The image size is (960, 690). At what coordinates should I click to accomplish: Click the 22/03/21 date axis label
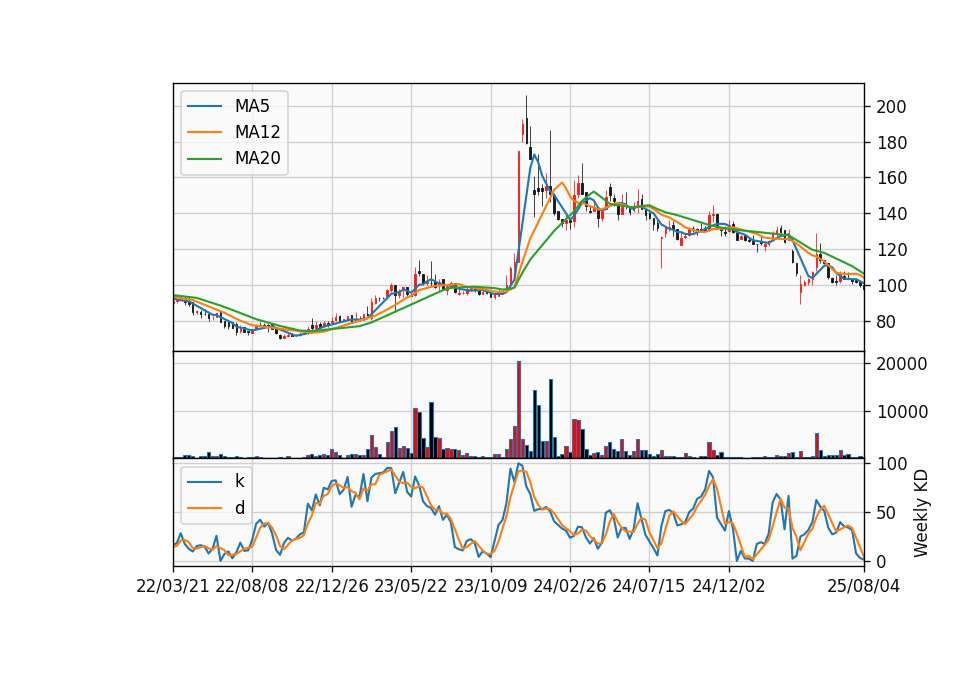[173, 586]
